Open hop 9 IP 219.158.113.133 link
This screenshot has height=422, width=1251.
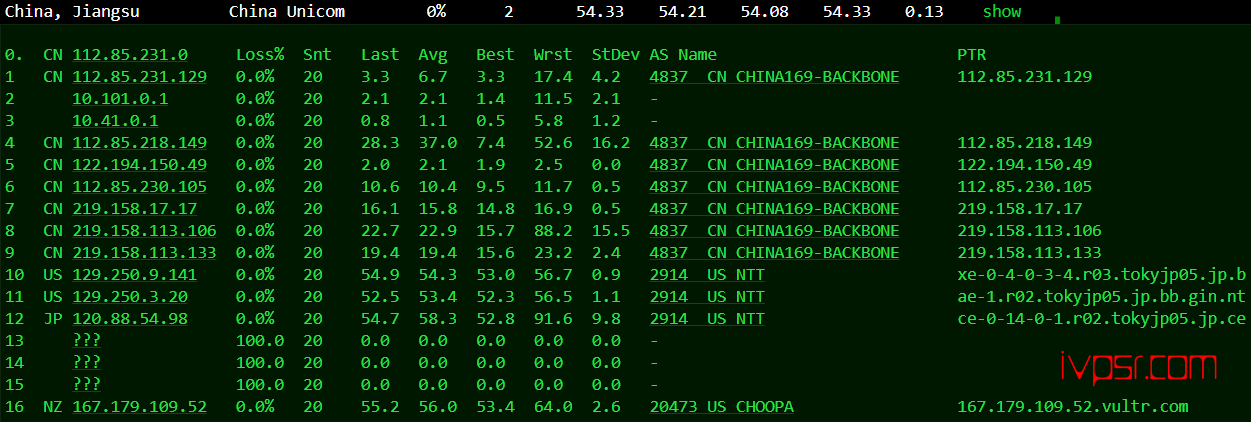[x=144, y=252]
